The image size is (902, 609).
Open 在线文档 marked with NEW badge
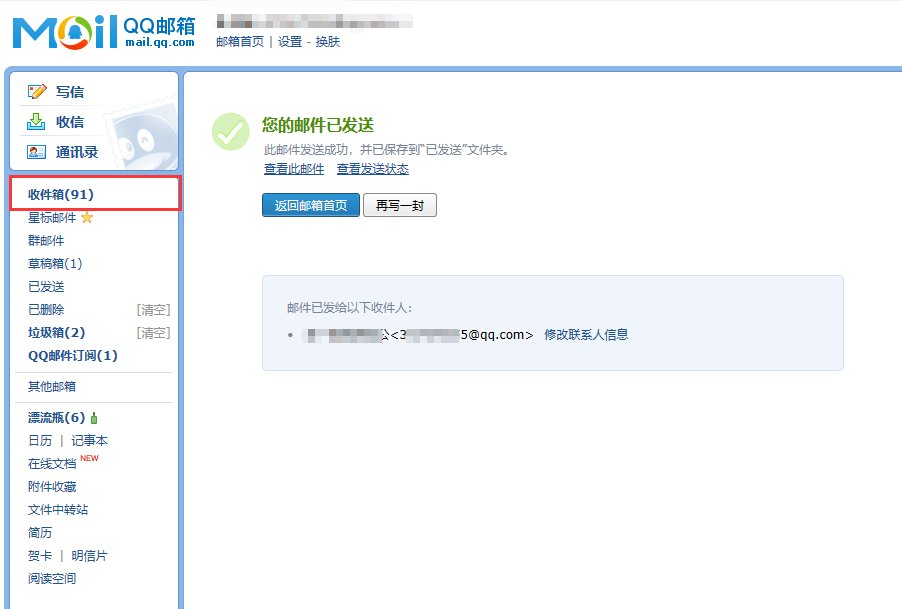click(x=55, y=463)
